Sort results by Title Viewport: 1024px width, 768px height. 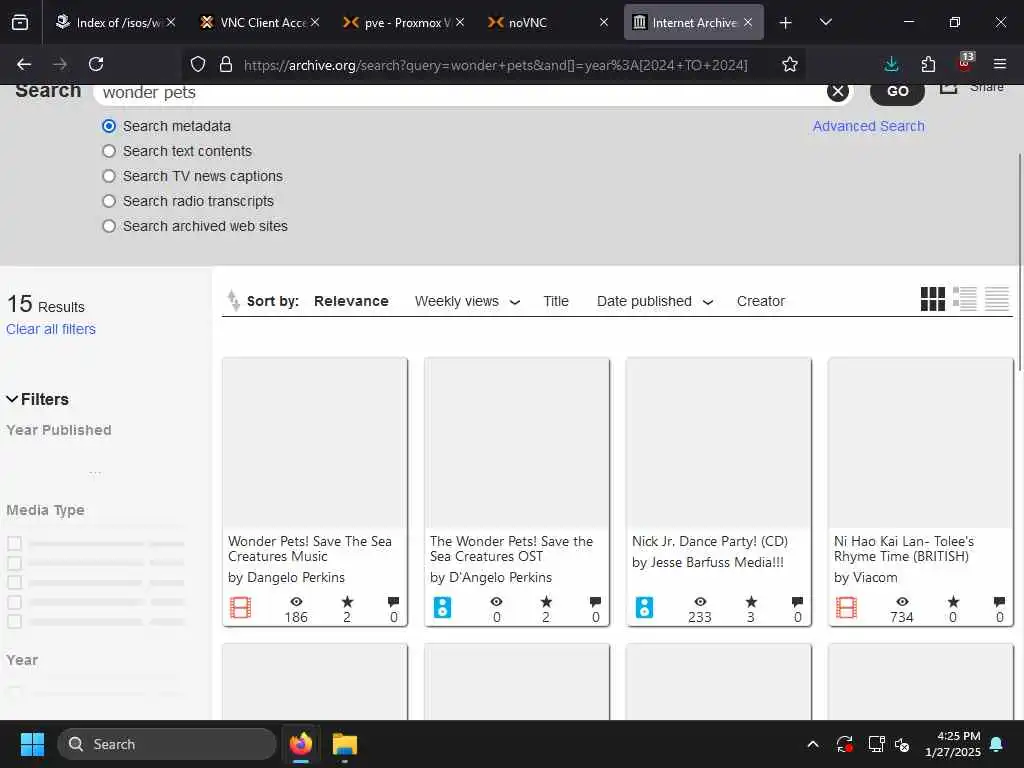pyautogui.click(x=556, y=301)
